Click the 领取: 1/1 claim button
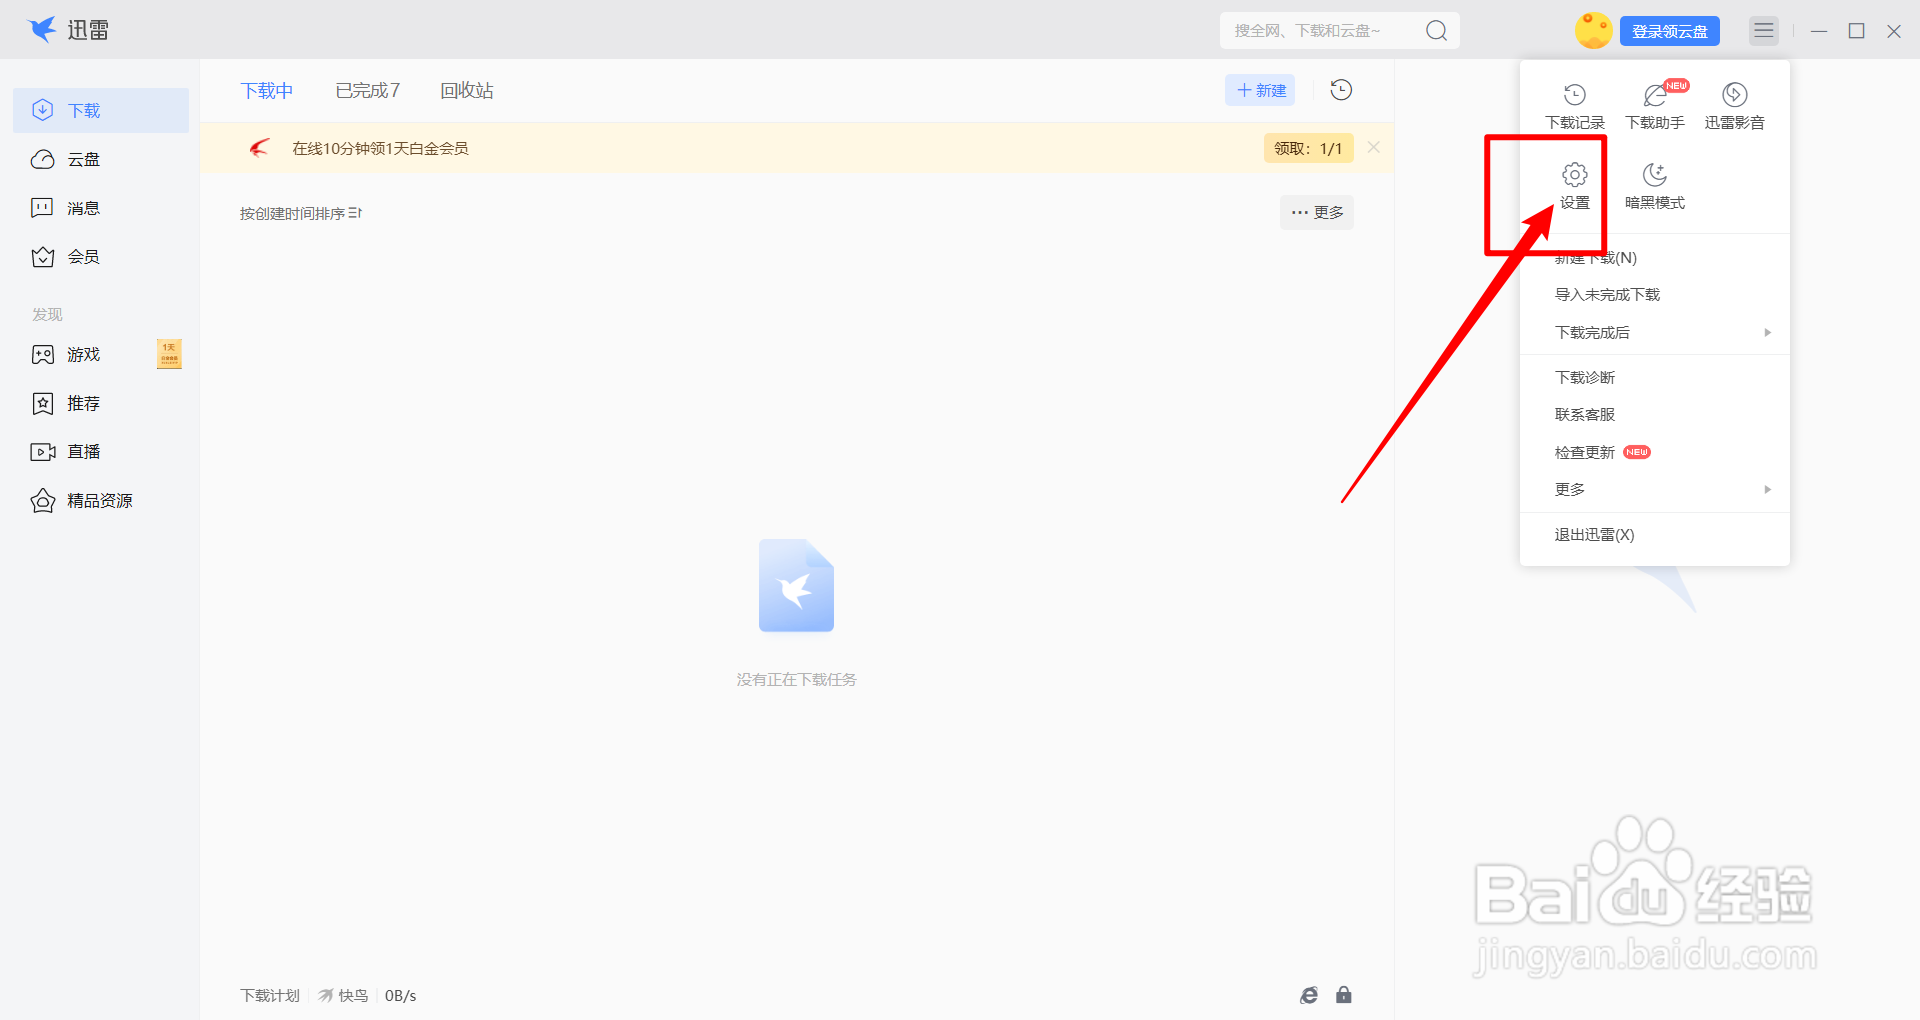Screen dimensions: 1920x1020 pyautogui.click(x=1308, y=148)
